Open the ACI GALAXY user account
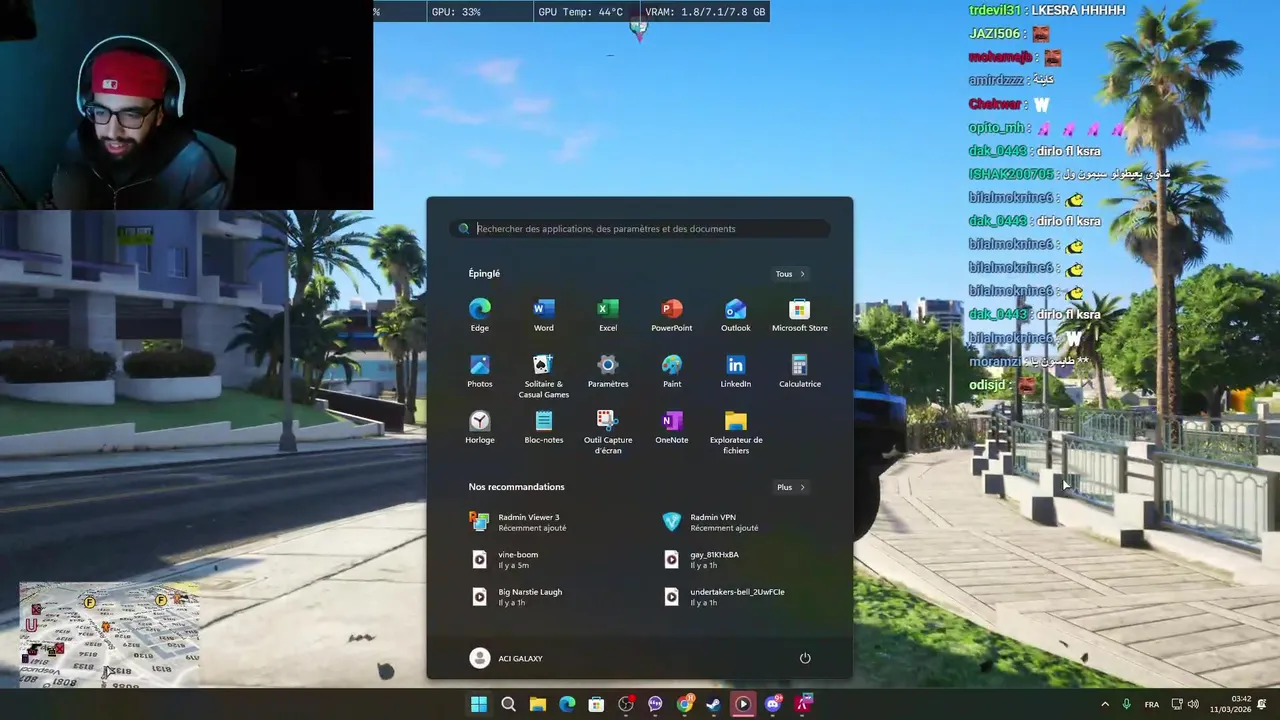1280x720 pixels. 507,658
